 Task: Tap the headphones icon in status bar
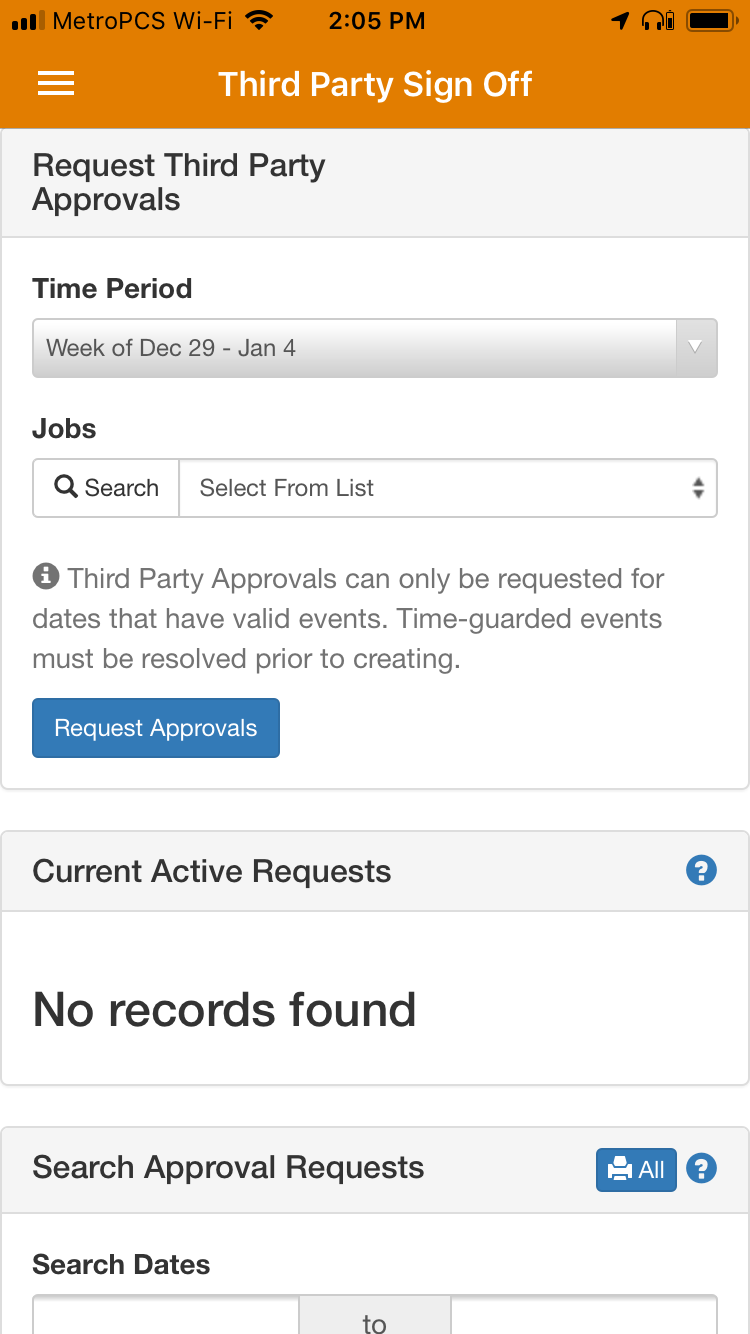click(x=655, y=21)
